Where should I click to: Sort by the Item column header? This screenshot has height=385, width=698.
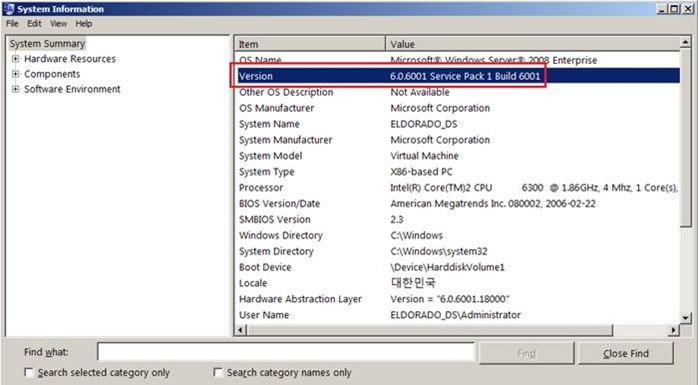click(x=310, y=44)
